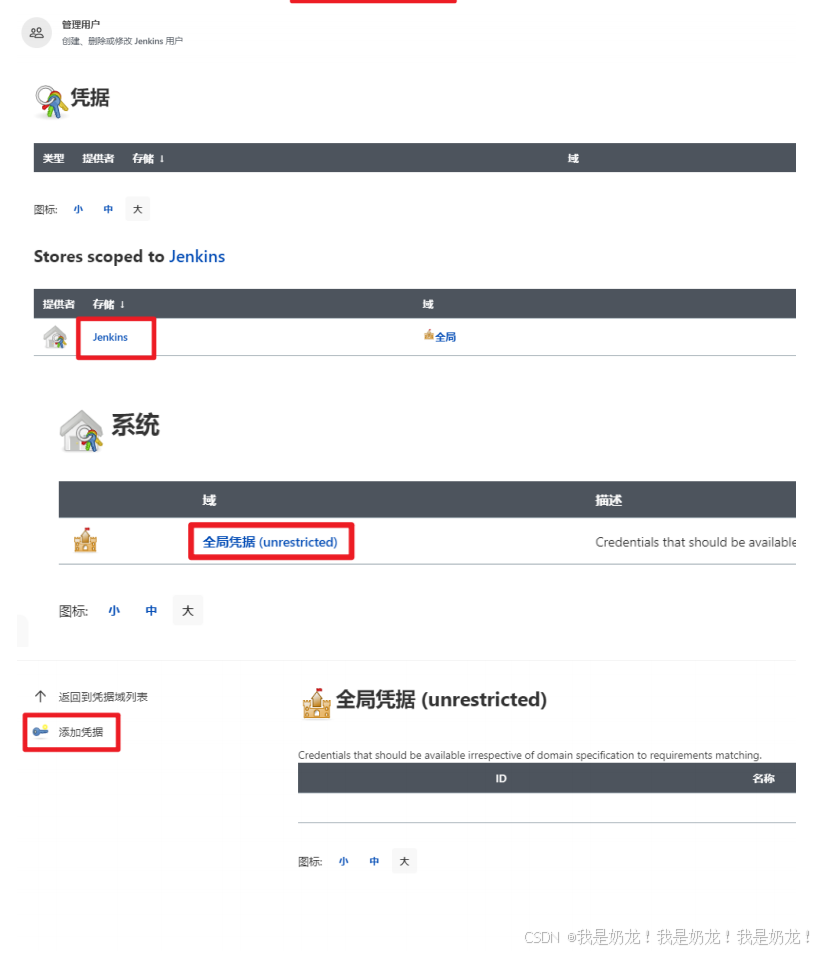Click the system house icon beside 系统
This screenshot has height=953, width=828.
[x=81, y=431]
